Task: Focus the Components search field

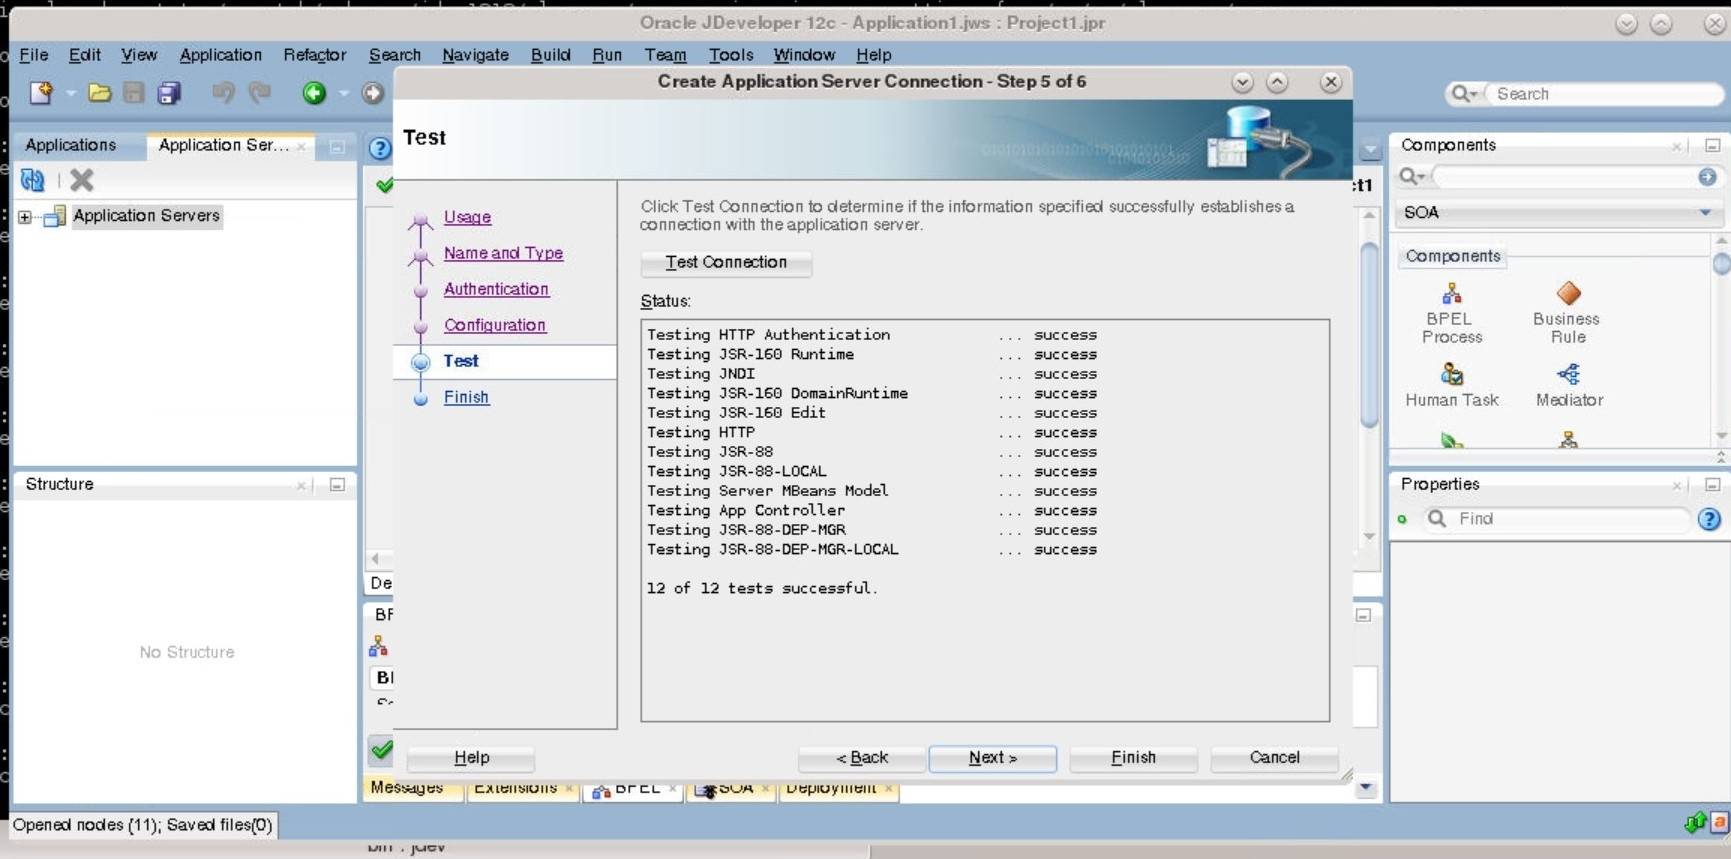Action: [x=1563, y=177]
